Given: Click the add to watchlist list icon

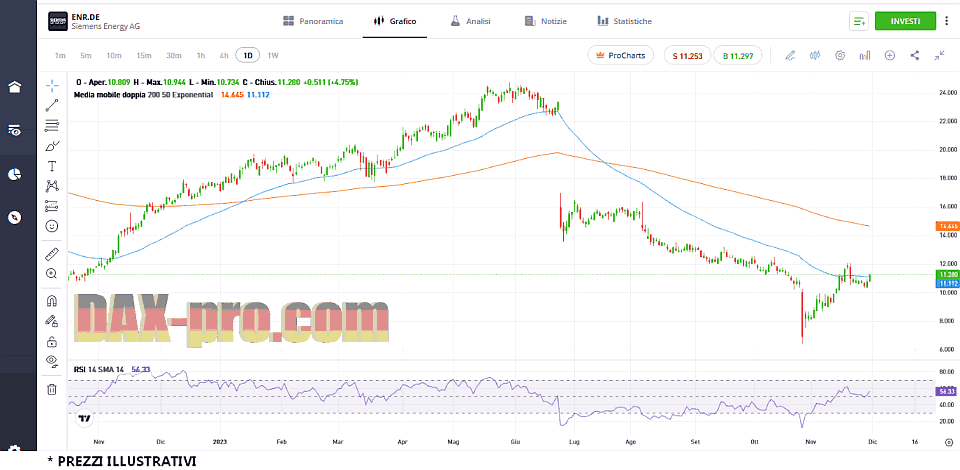Looking at the screenshot, I should [x=859, y=21].
